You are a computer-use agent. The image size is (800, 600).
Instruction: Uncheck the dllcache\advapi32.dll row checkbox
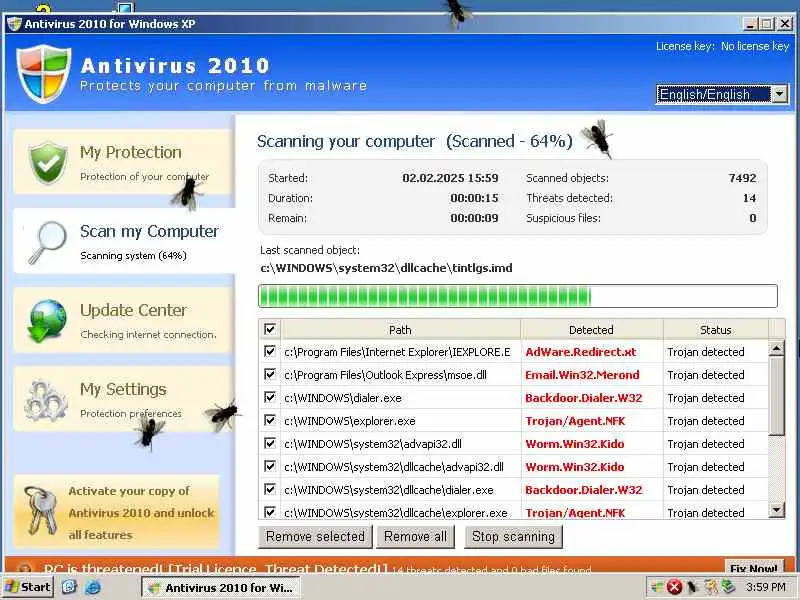pos(270,466)
